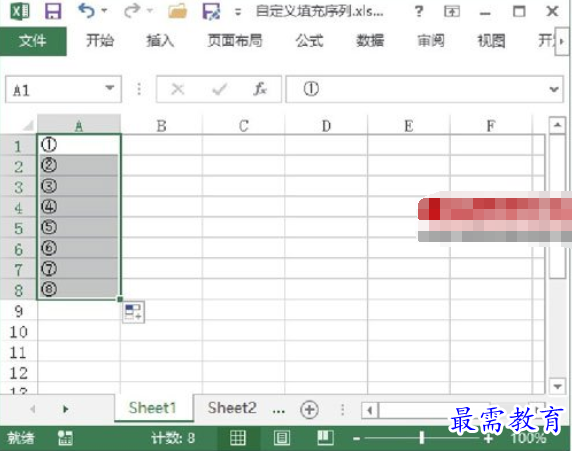The image size is (572, 451).
Task: Switch to the 开始 (Home) ribbon tab
Action: [100, 41]
